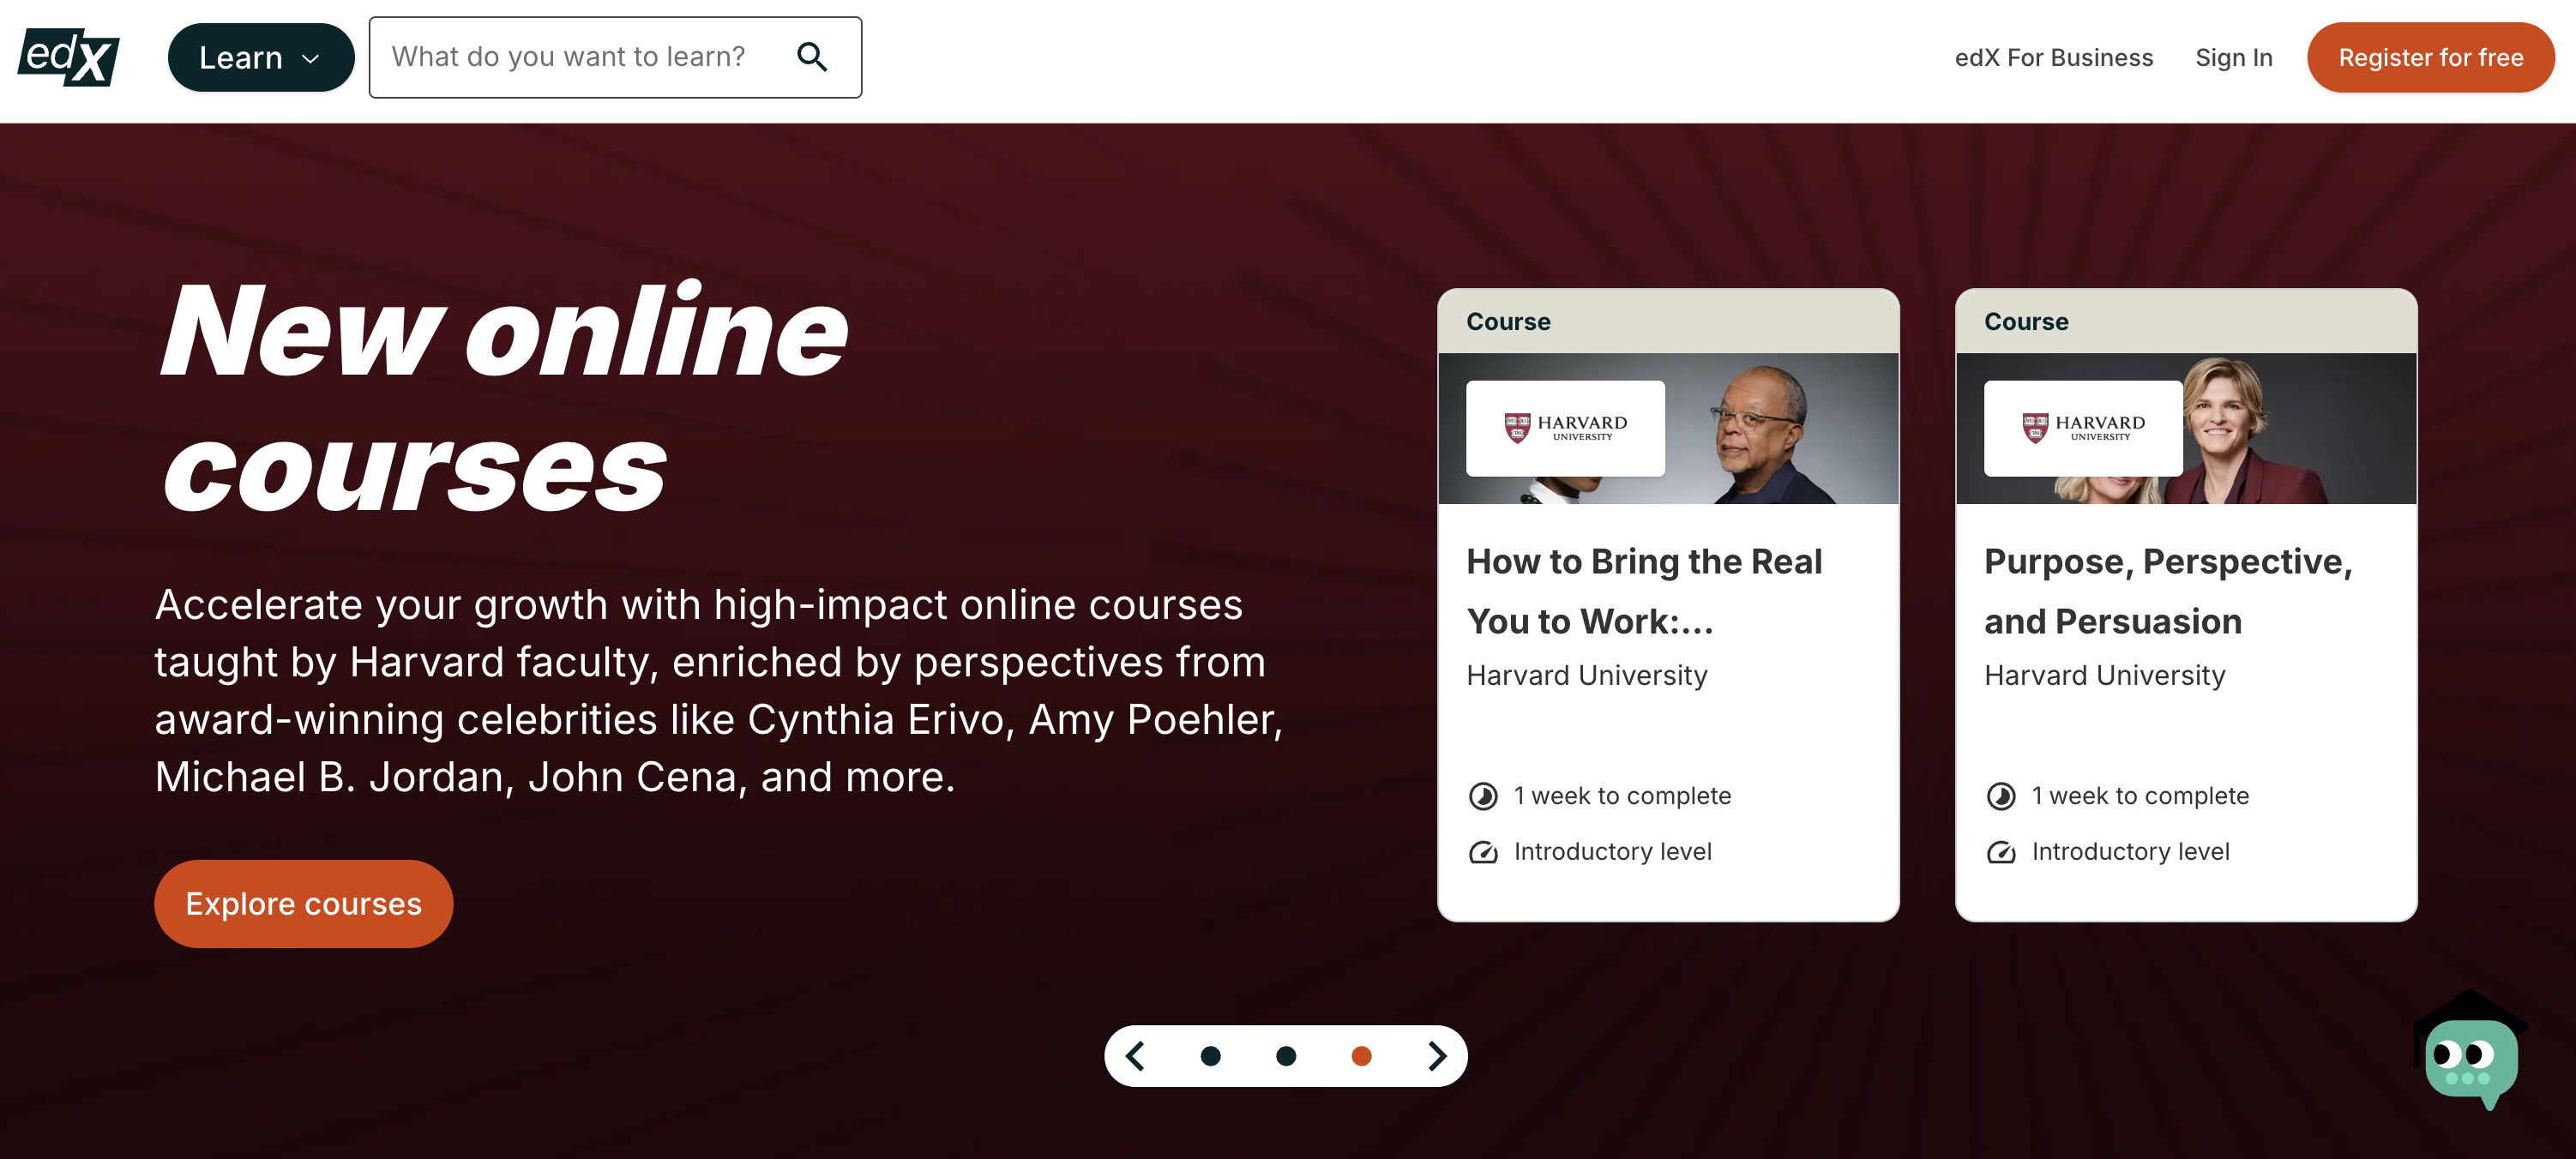This screenshot has height=1159, width=2576.
Task: Click the 'Accelerate your growth' description paragraph
Action: click(719, 691)
